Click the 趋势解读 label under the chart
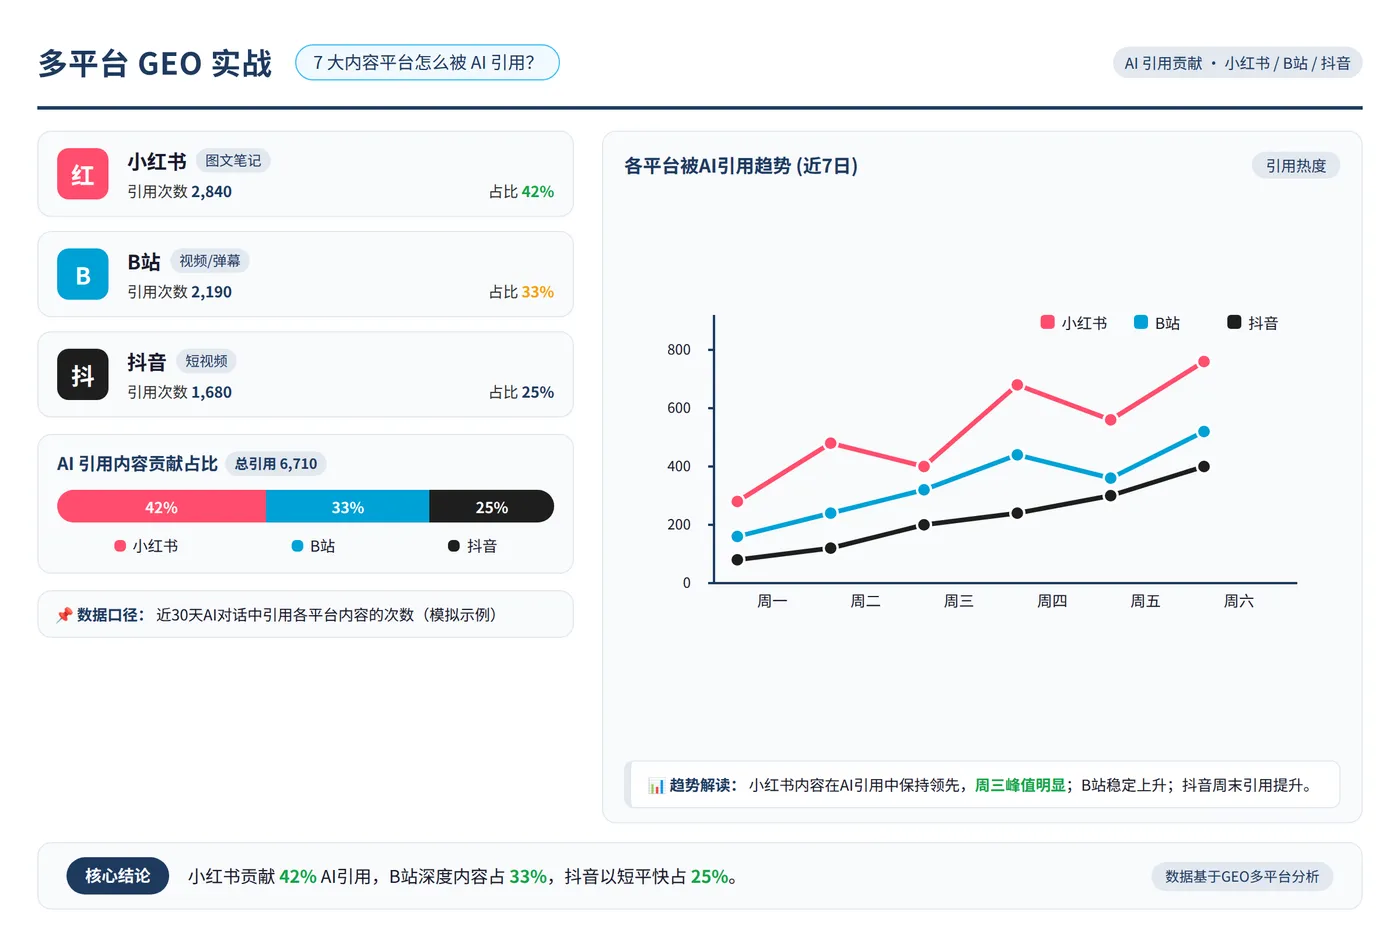 click(x=702, y=786)
